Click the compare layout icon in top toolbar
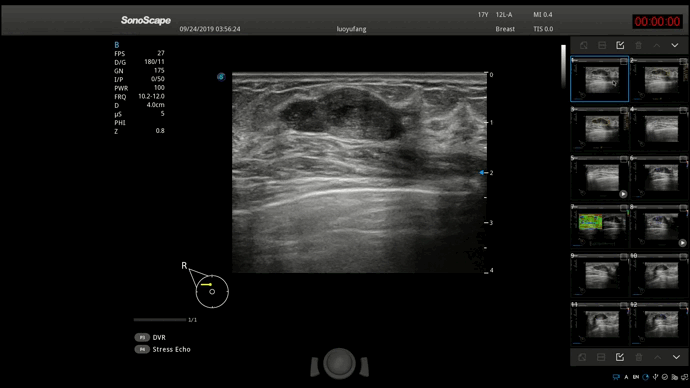The width and height of the screenshot is (690, 388). coord(602,45)
